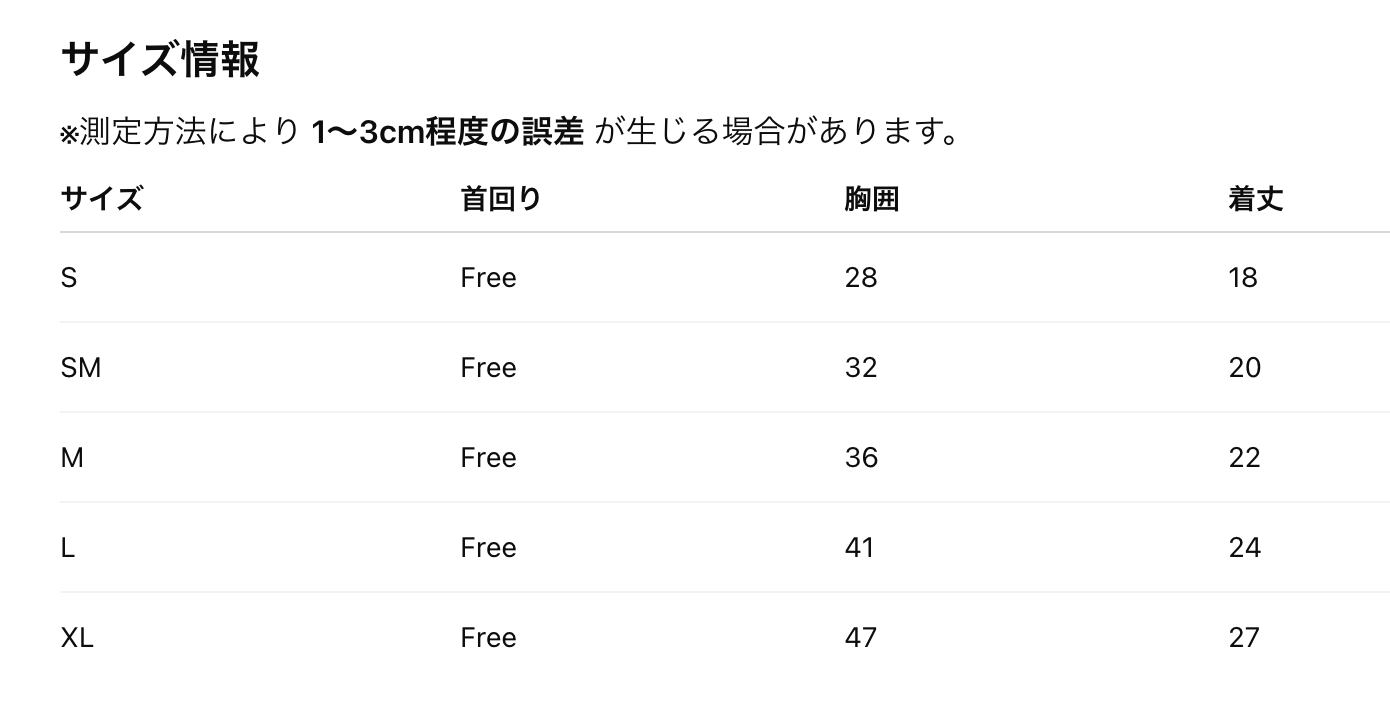The image size is (1390, 718).
Task: Click the L size row label
Action: click(x=68, y=548)
